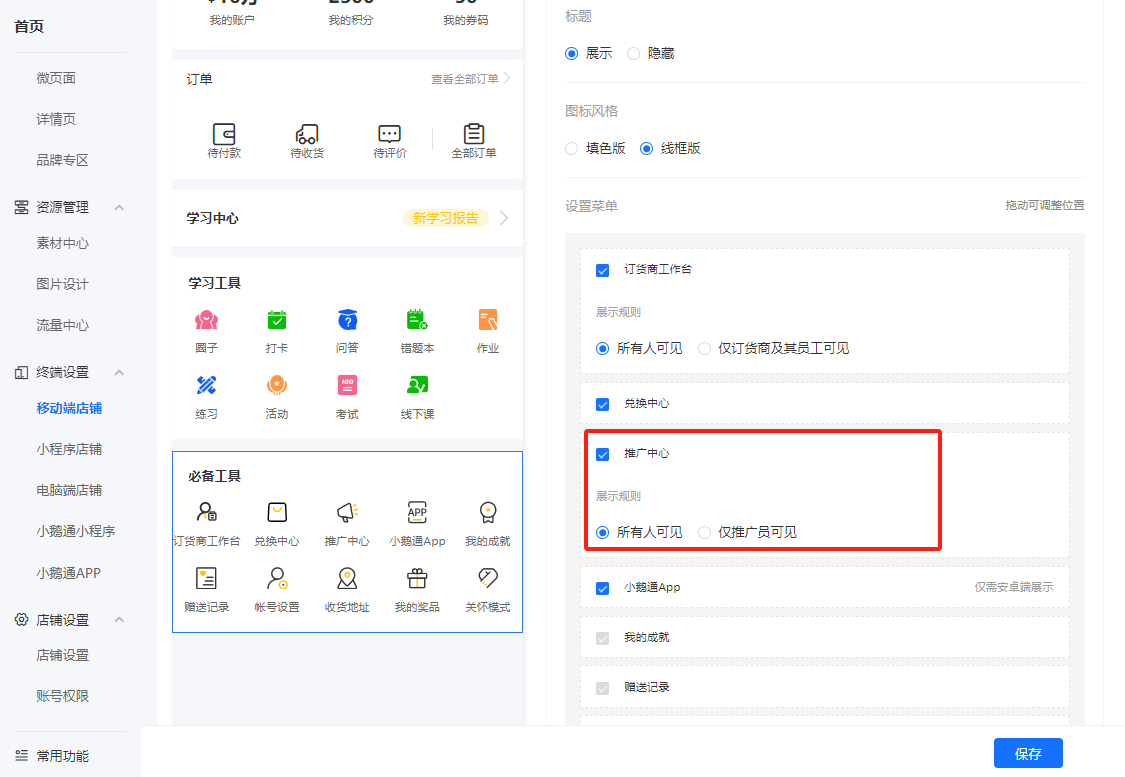
Task: Collapse the 终端设置 menu group
Action: pos(119,372)
